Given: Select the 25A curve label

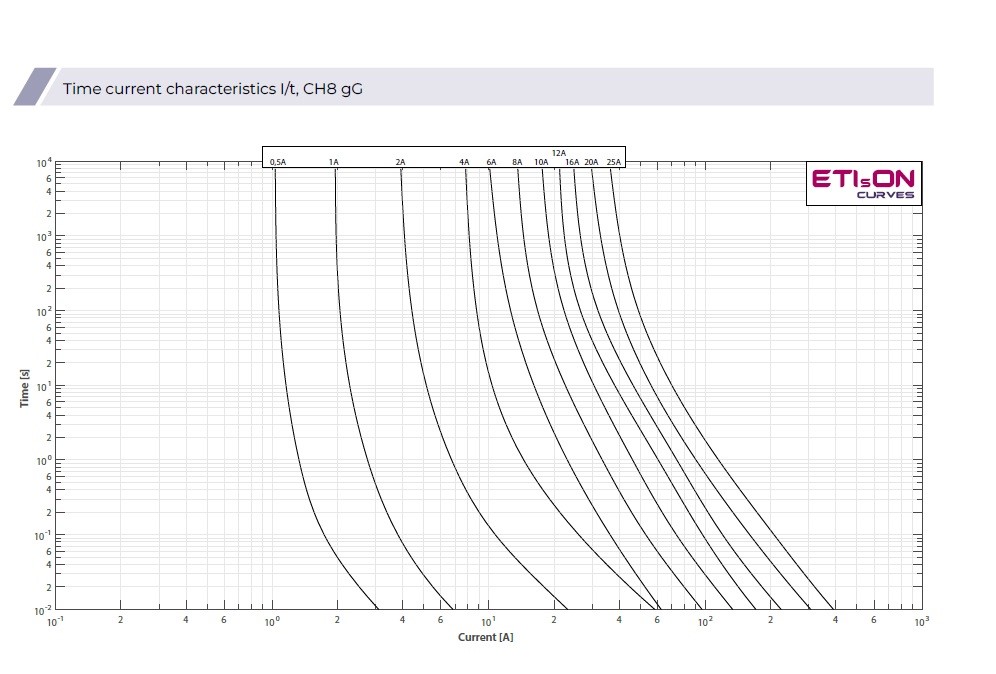Looking at the screenshot, I should pyautogui.click(x=613, y=162).
